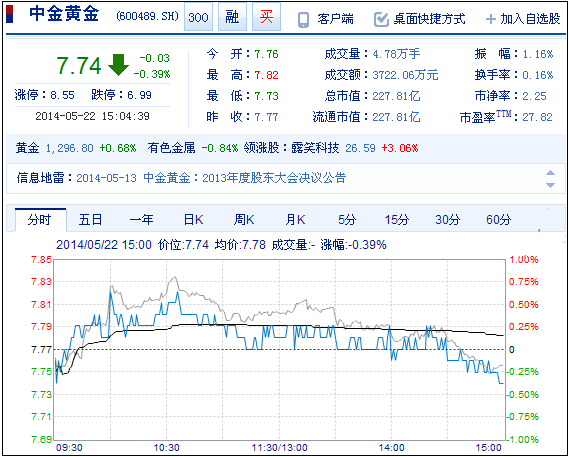
Task: Click the 跌停 limit-down price 6.99
Action: pos(139,95)
